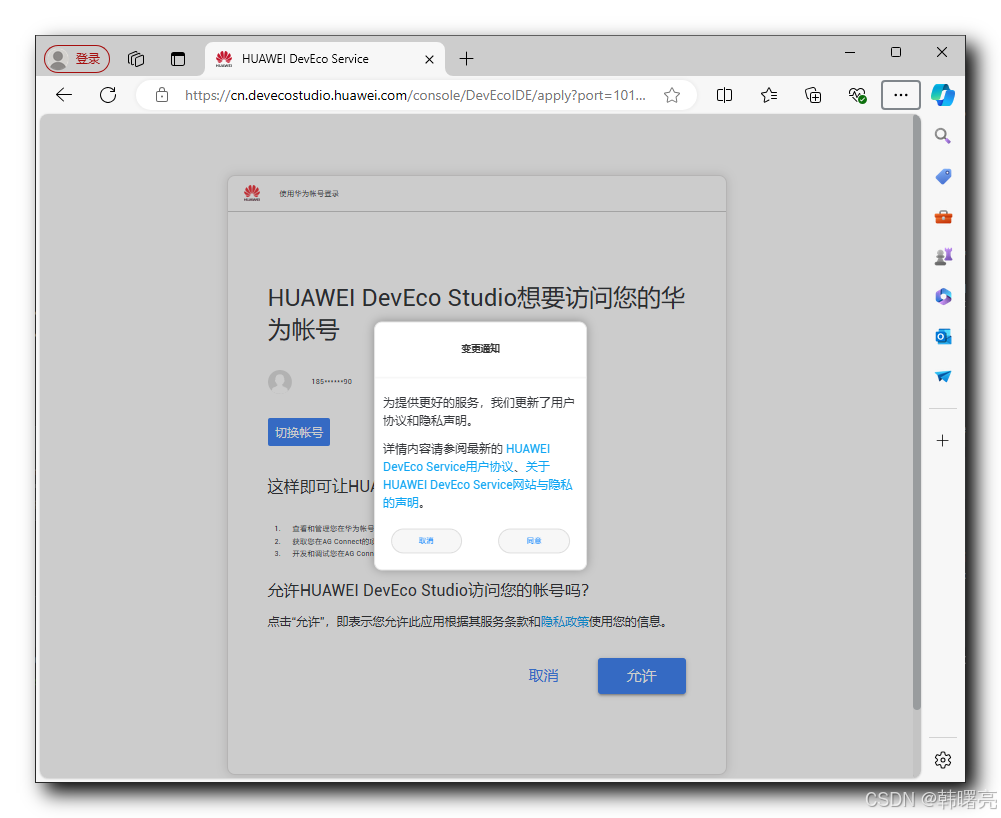
Task: Open the Collections panel
Action: click(x=813, y=96)
